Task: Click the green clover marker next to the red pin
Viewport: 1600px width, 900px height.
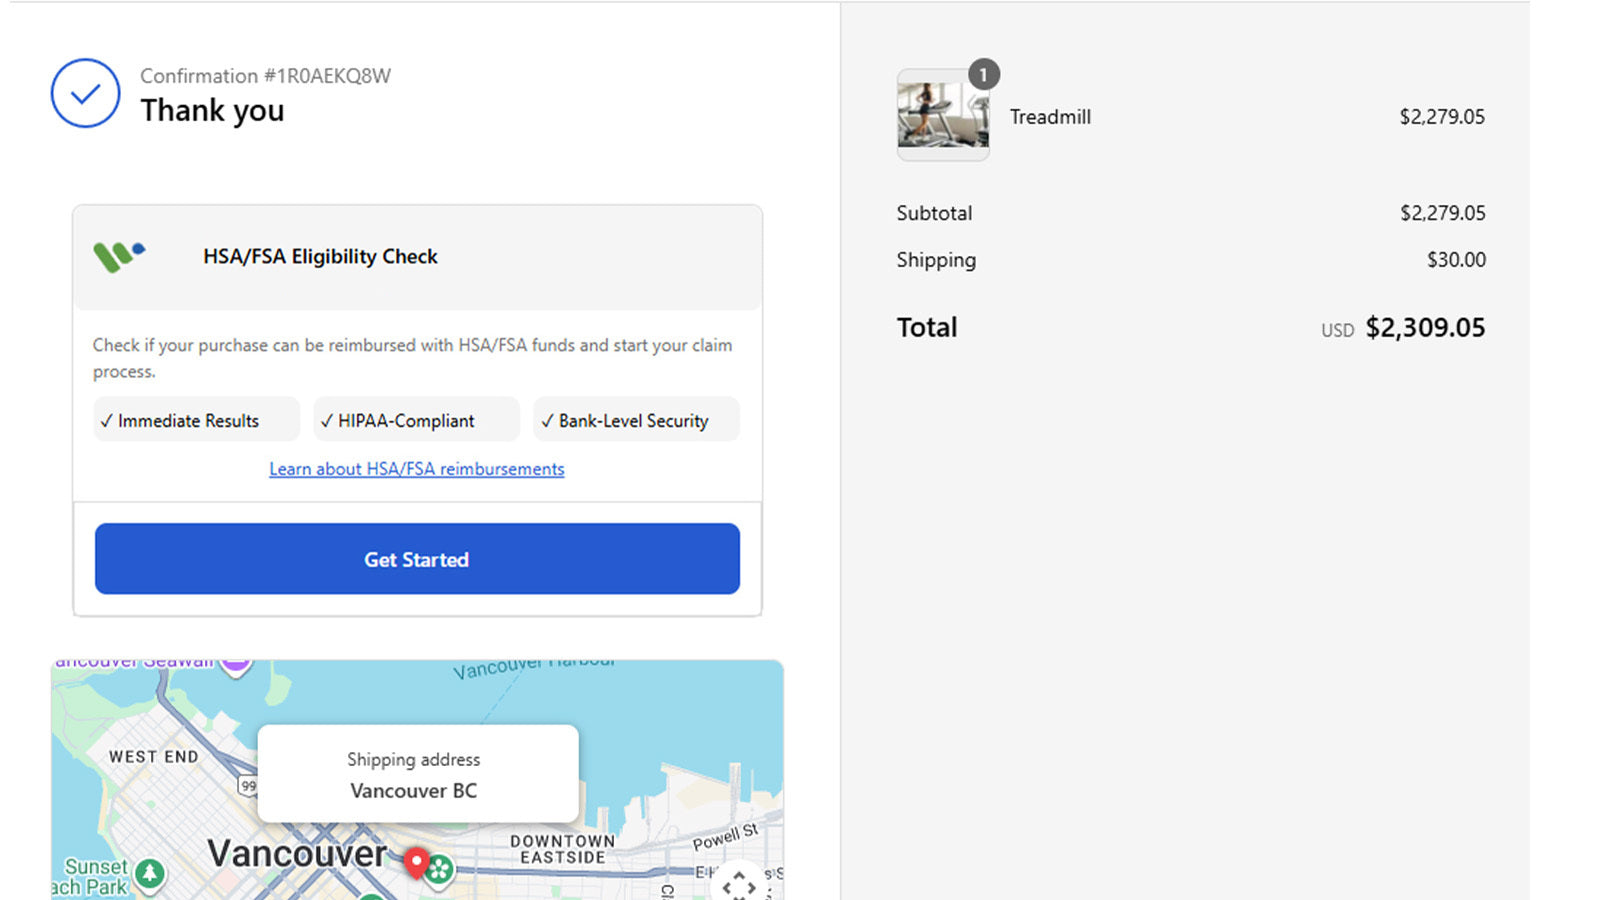Action: point(439,870)
